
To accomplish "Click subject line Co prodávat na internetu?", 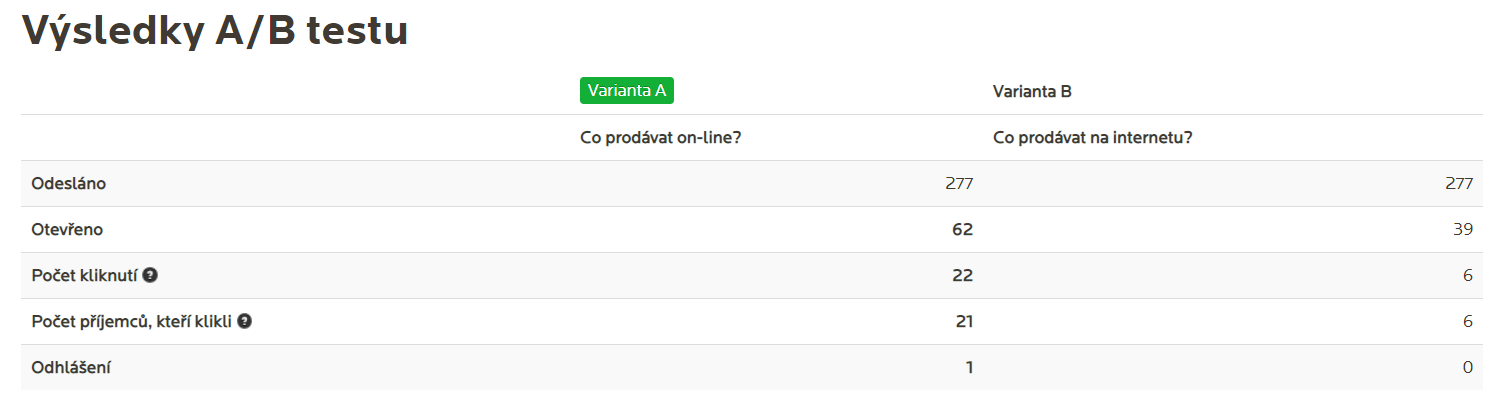I will click(1093, 138).
